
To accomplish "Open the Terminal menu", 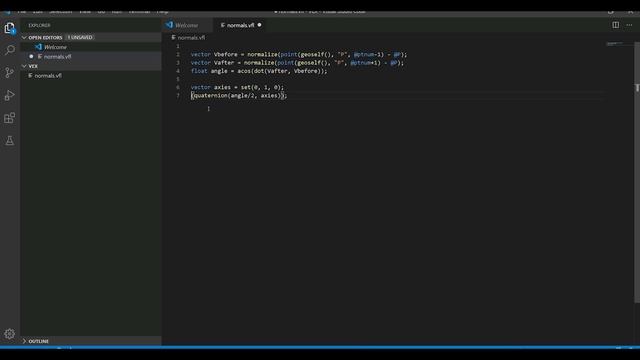I will (x=139, y=11).
